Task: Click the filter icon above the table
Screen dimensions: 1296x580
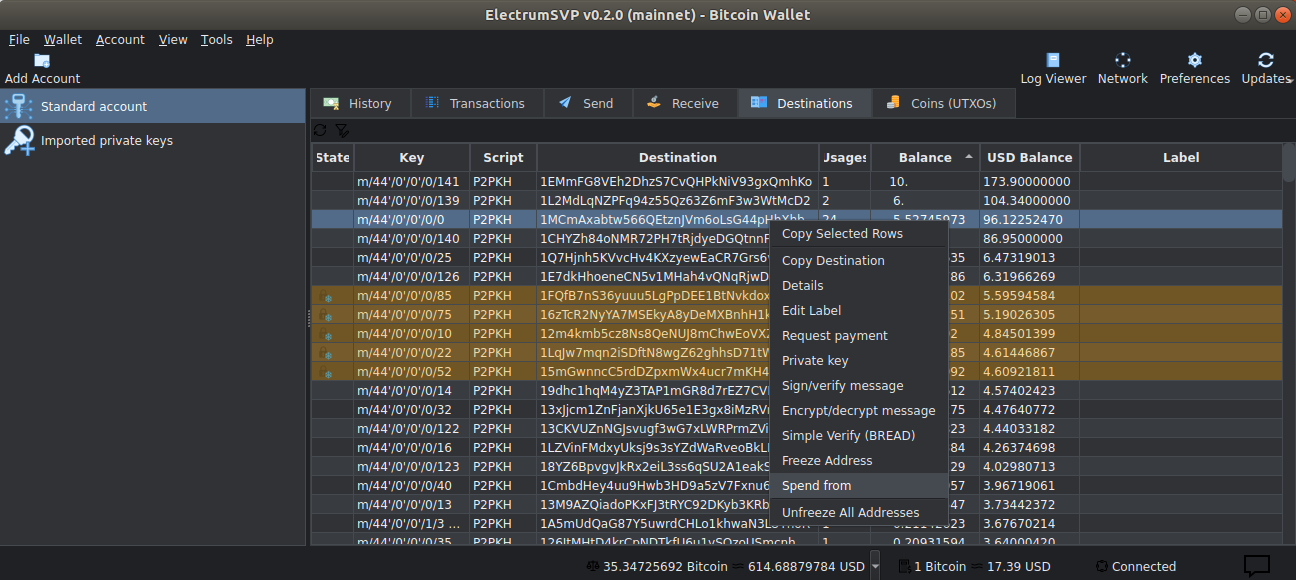Action: (342, 130)
